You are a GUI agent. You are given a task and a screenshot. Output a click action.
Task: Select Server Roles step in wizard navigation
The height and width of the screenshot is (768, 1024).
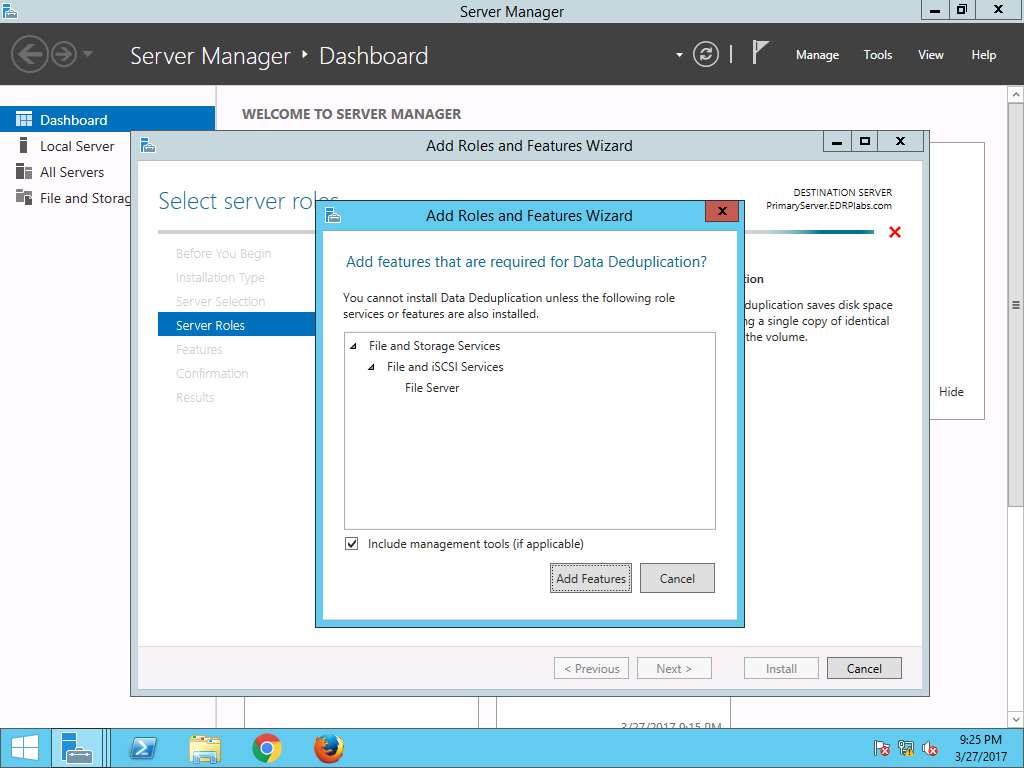[x=236, y=325]
